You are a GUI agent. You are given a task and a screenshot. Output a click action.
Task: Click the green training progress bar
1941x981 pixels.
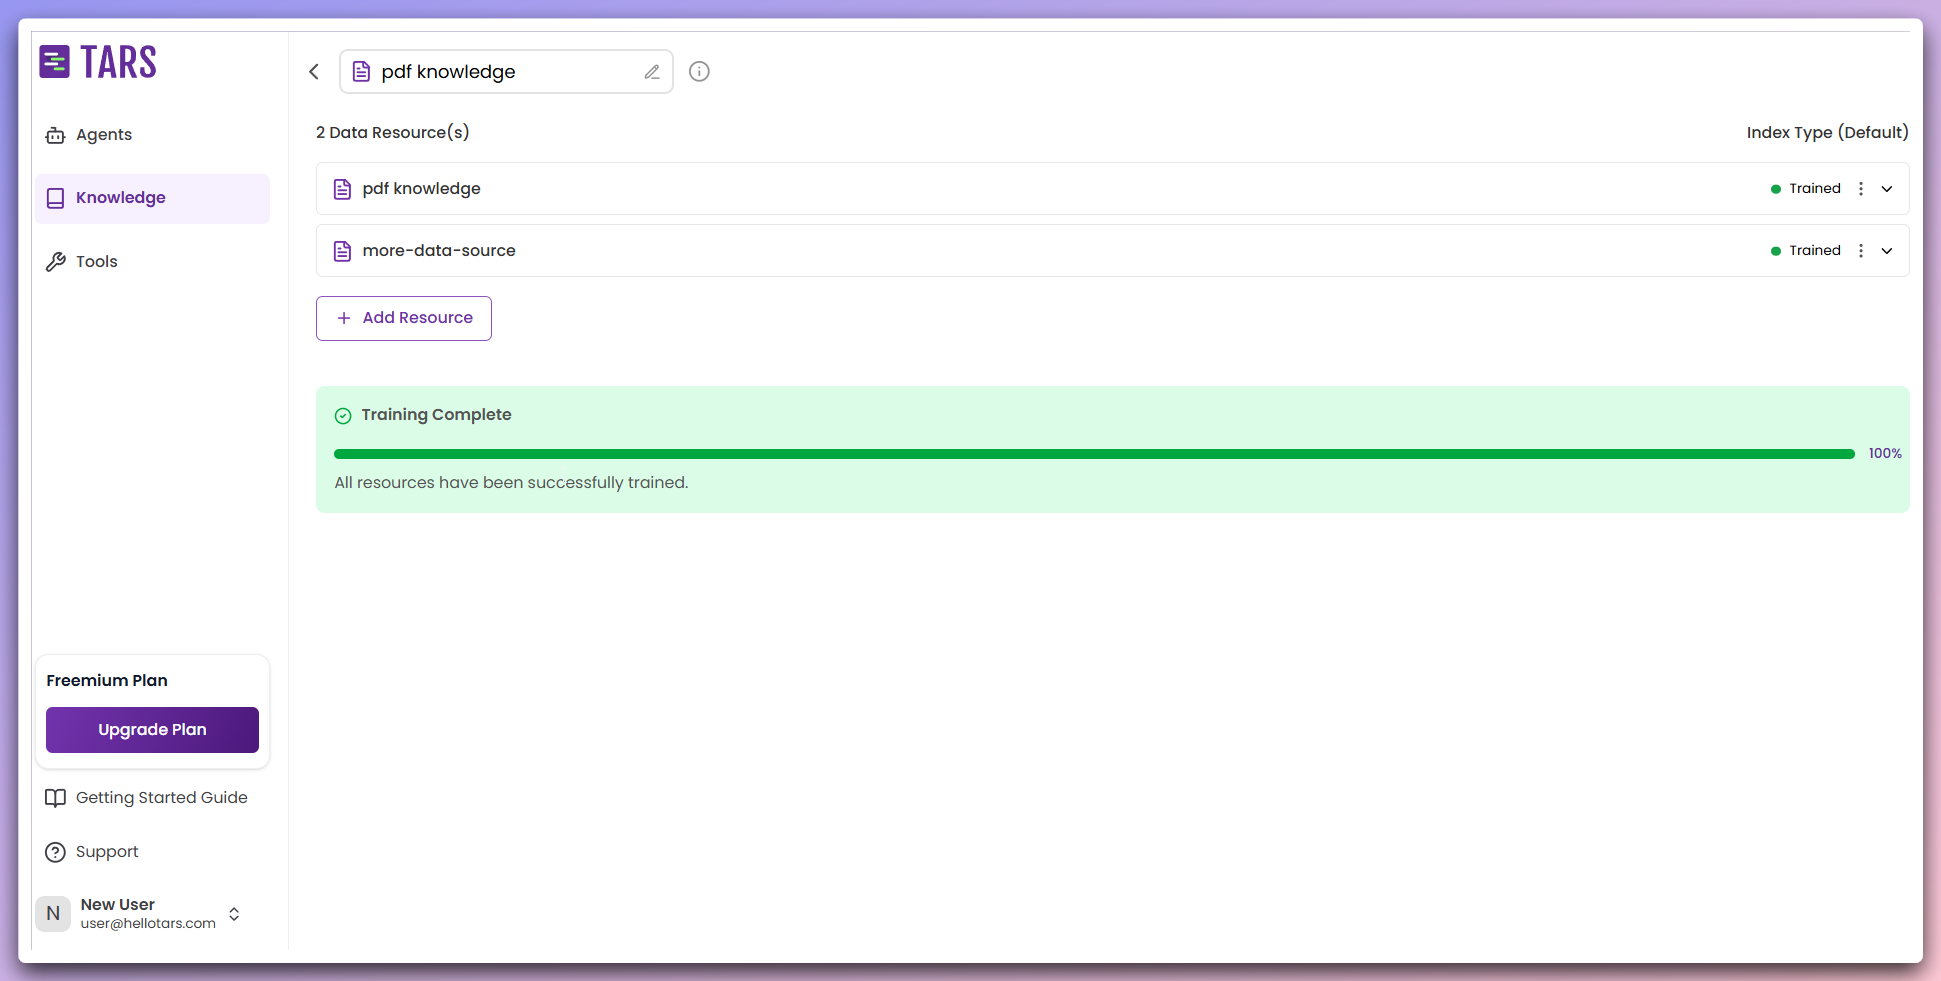click(x=1094, y=454)
